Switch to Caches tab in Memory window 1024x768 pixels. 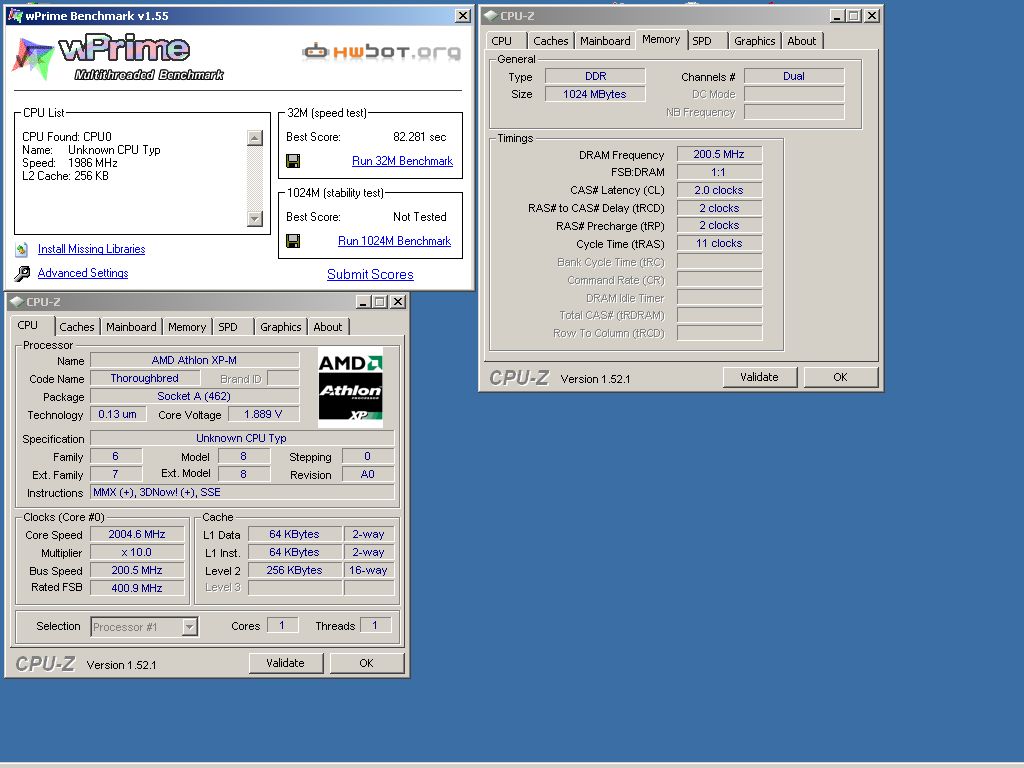coord(551,40)
